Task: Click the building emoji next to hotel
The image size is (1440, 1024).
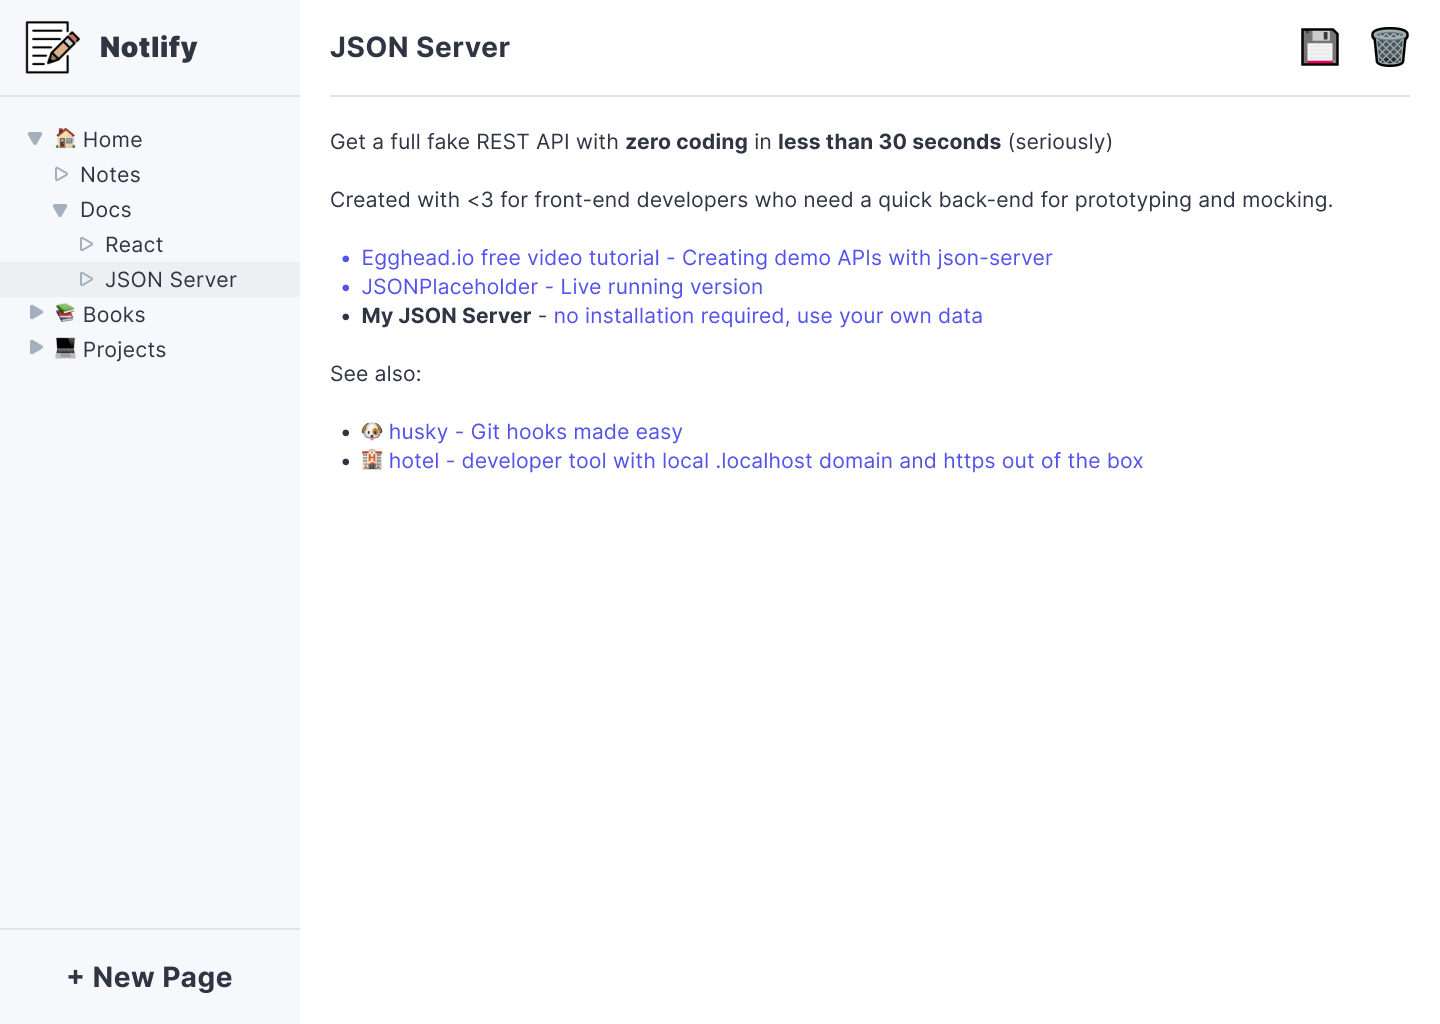Action: [x=371, y=460]
